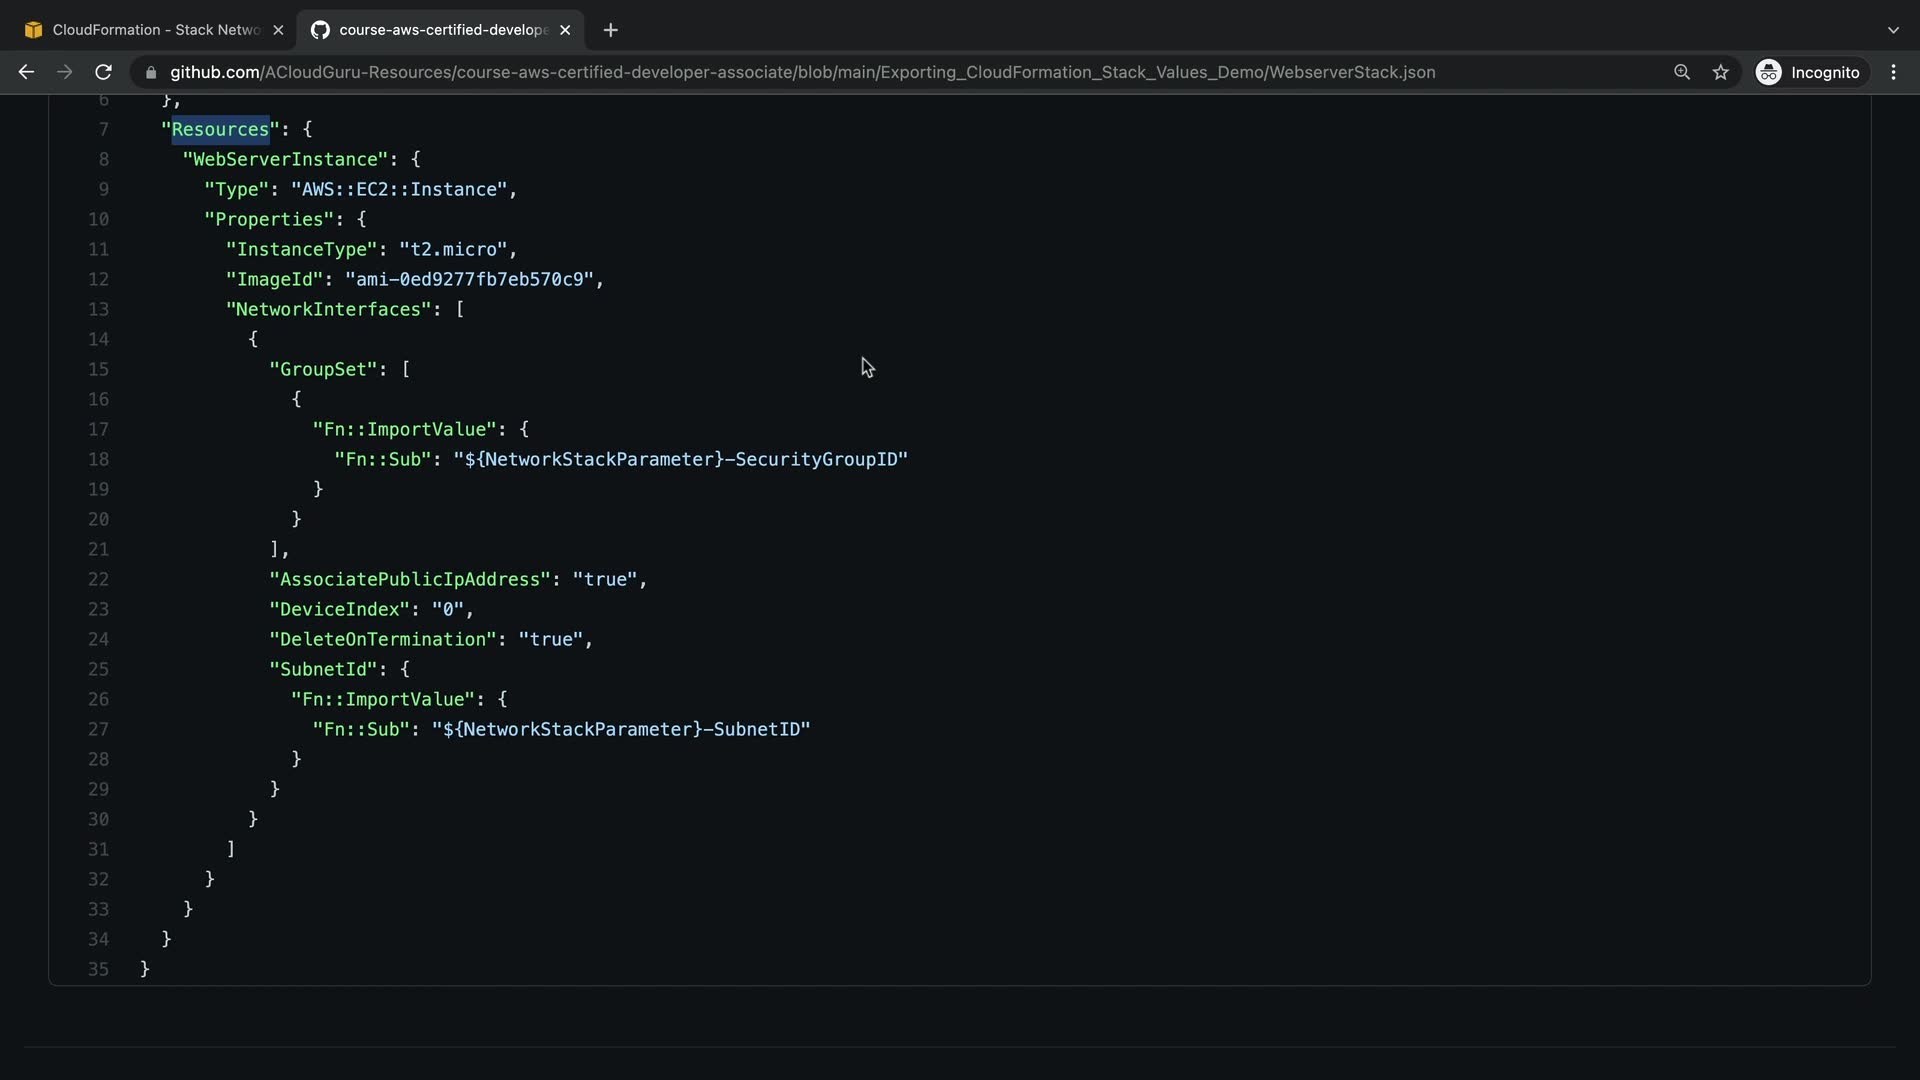Close the CloudFormation tab
The width and height of the screenshot is (1920, 1080).
278,30
